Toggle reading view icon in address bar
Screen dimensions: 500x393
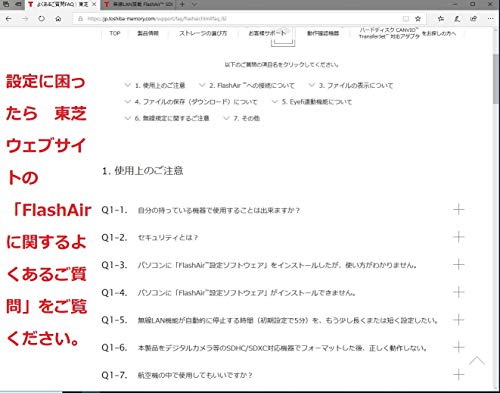pos(406,19)
